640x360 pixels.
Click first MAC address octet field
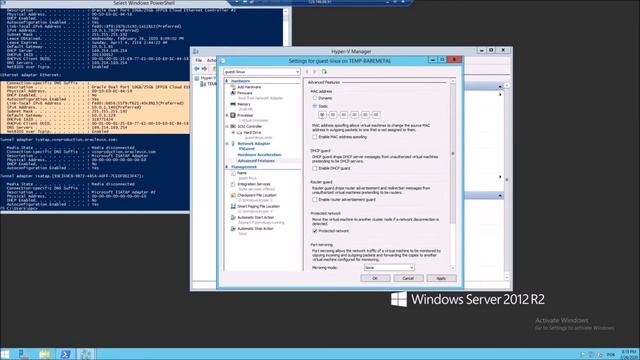[322, 115]
